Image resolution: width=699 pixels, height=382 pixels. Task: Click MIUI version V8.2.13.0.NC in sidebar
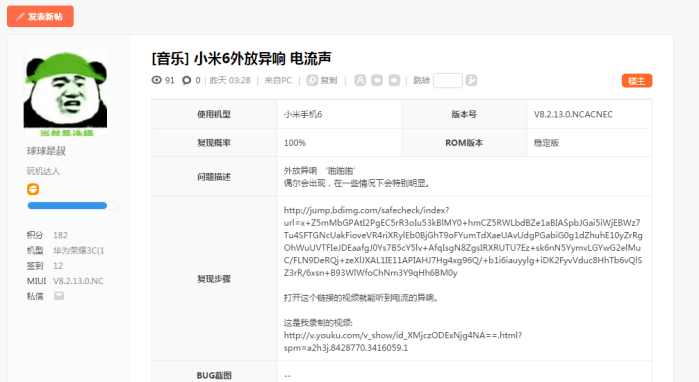[x=78, y=281]
